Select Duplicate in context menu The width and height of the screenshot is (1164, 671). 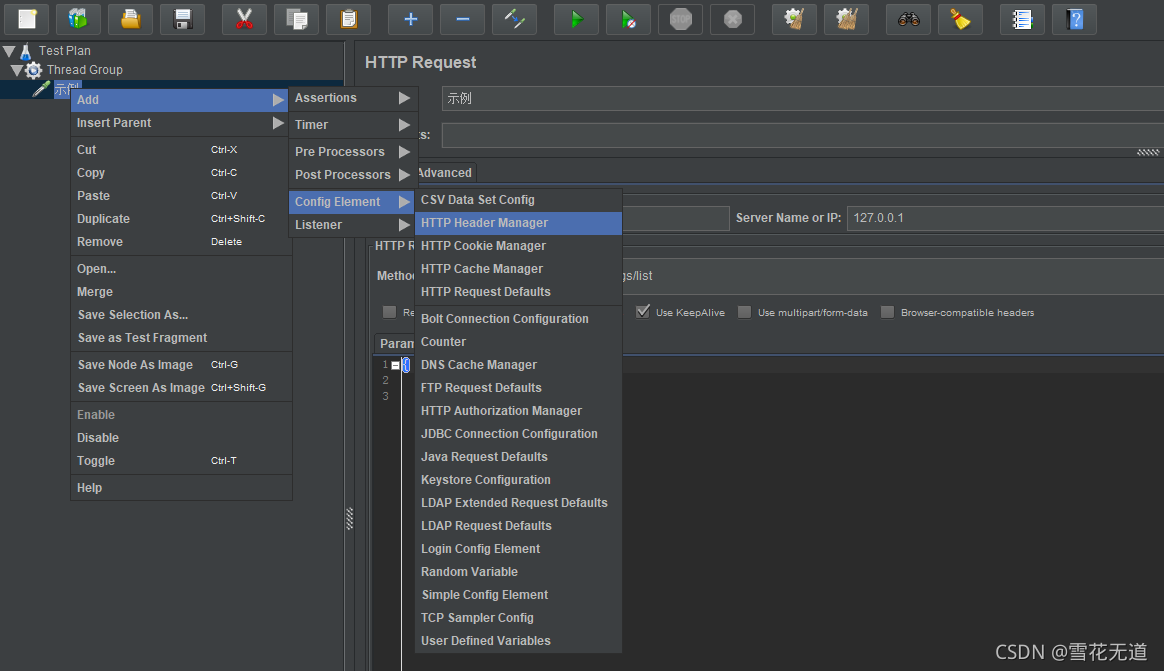180,218
